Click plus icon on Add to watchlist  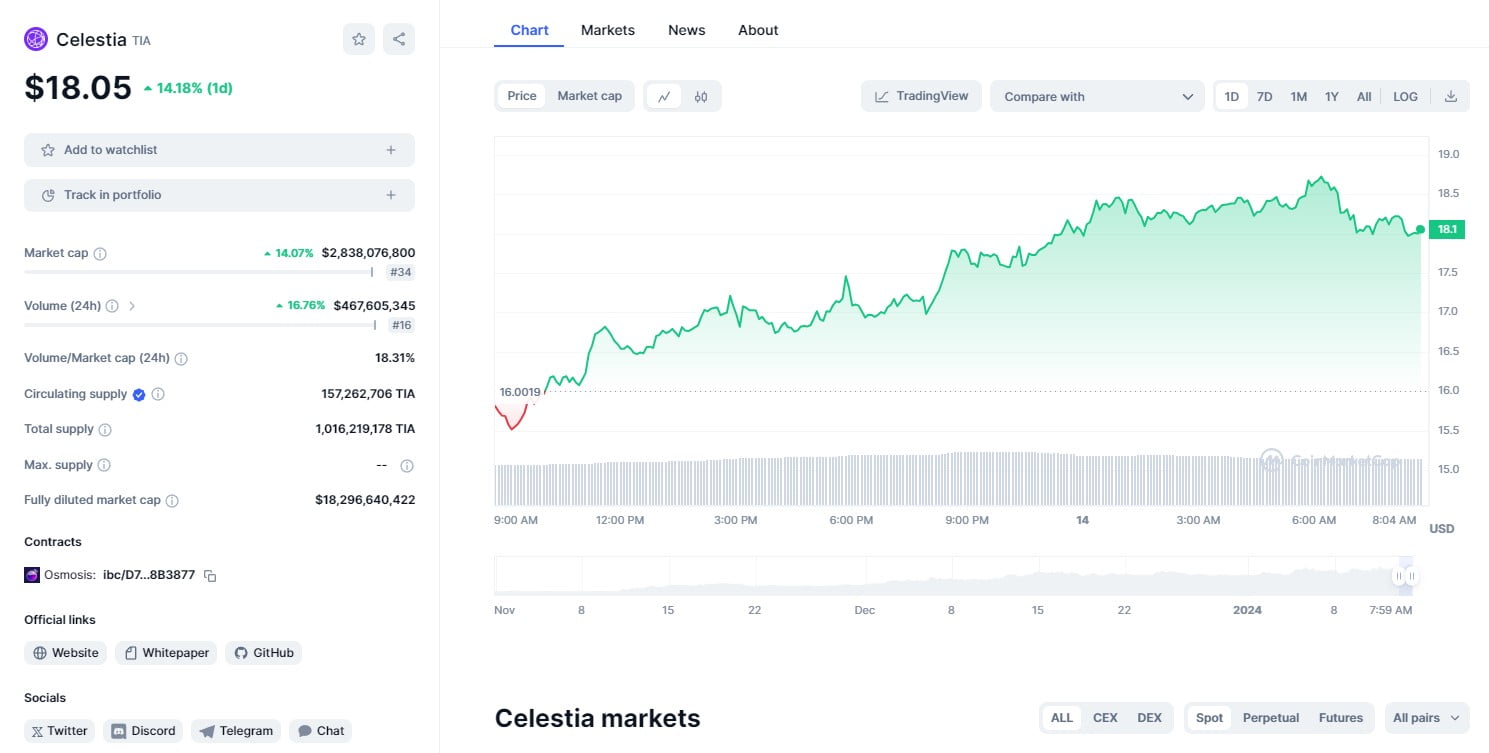391,150
